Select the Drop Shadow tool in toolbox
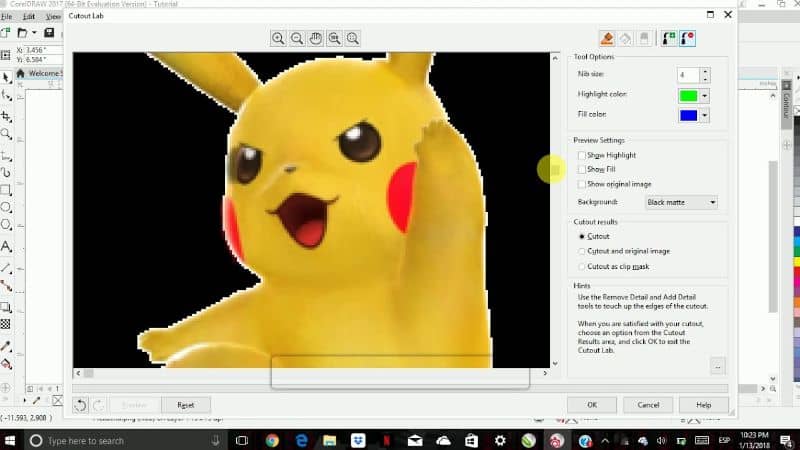Image resolution: width=800 pixels, height=450 pixels. [7, 307]
